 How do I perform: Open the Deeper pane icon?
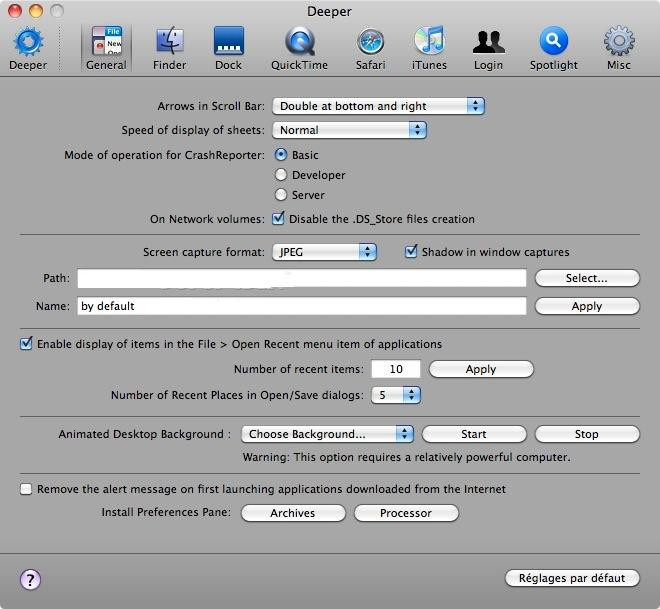[28, 48]
